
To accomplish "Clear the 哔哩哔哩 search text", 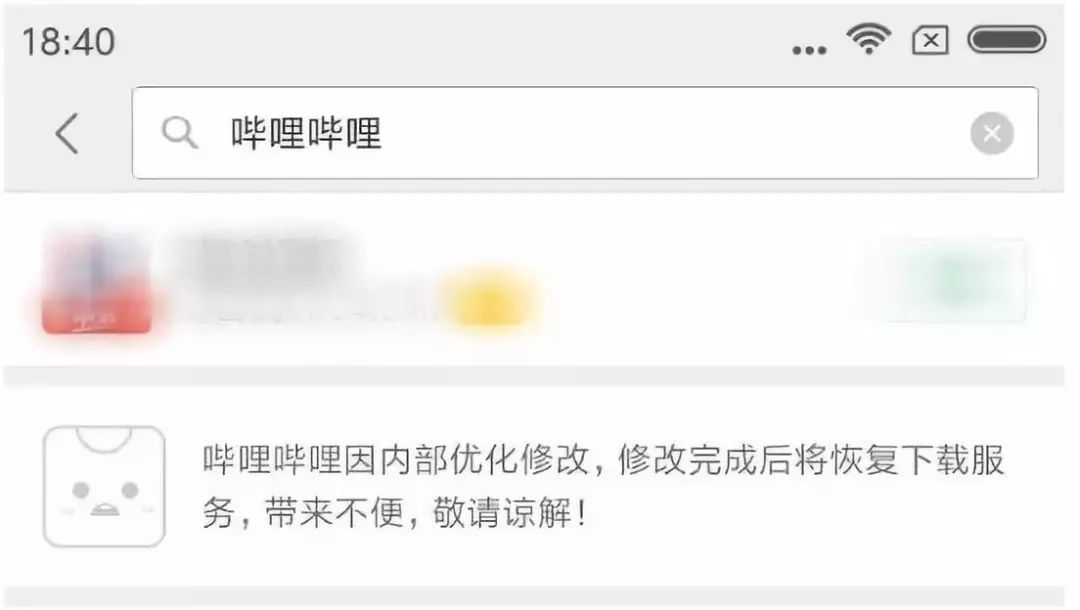I will (992, 133).
